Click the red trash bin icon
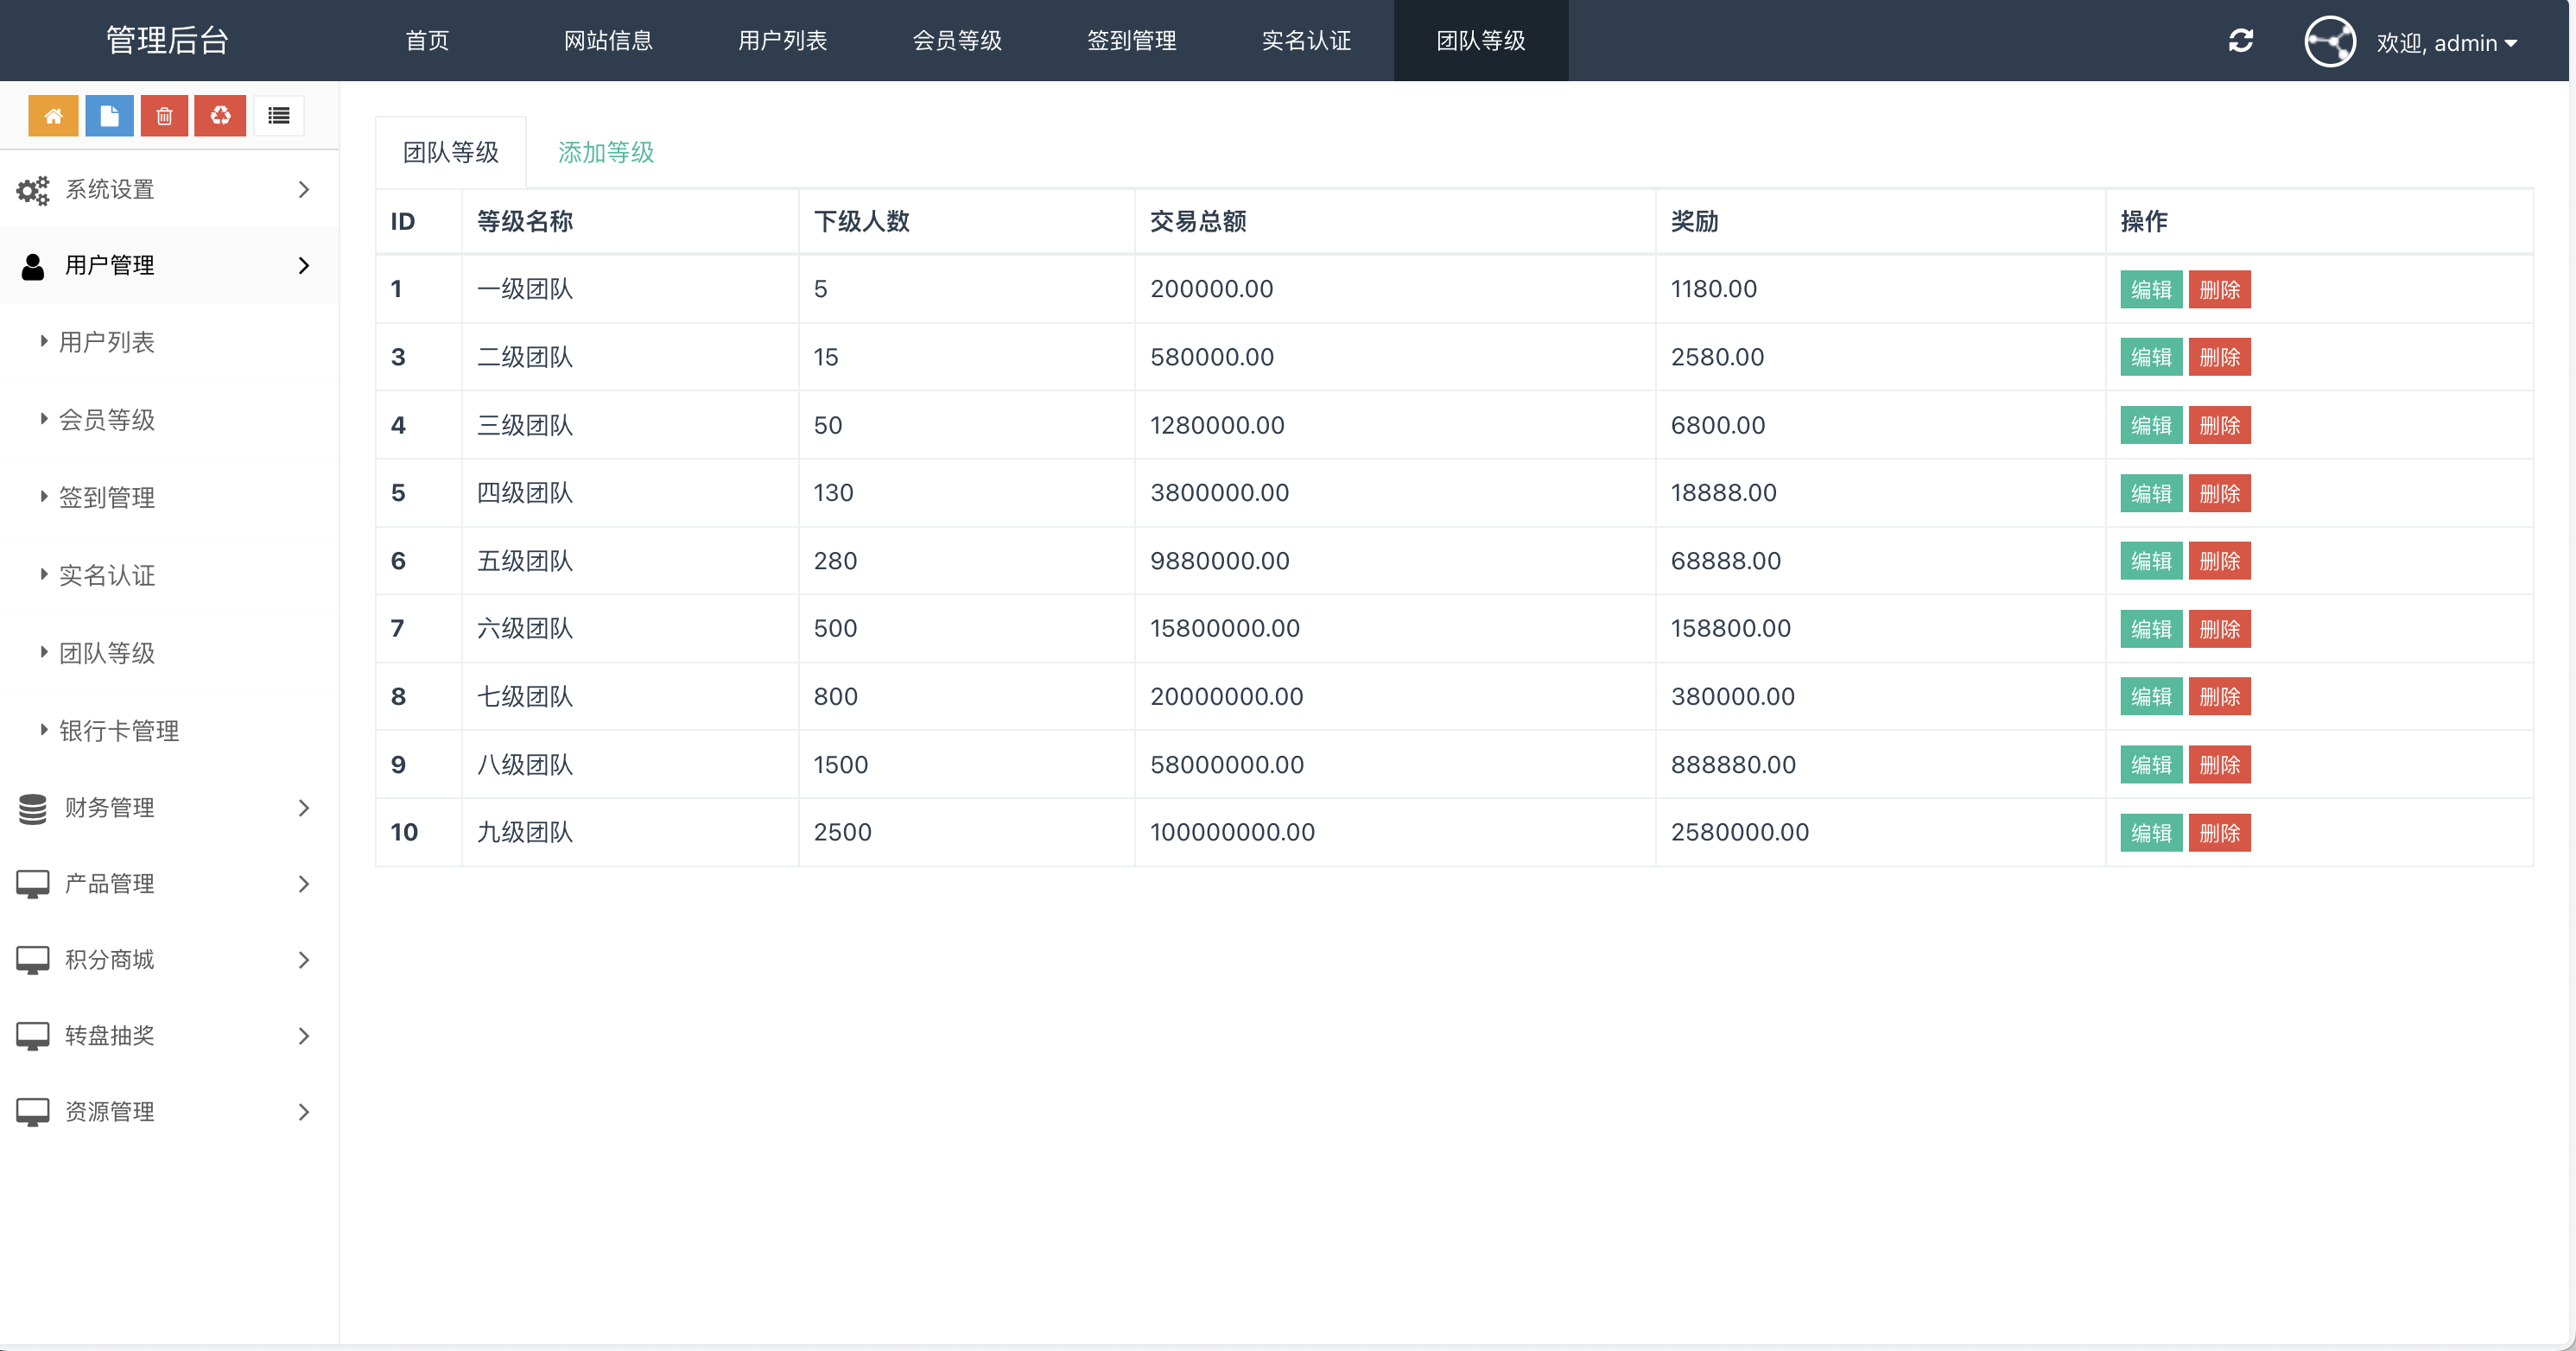The height and width of the screenshot is (1351, 2576). [x=165, y=115]
